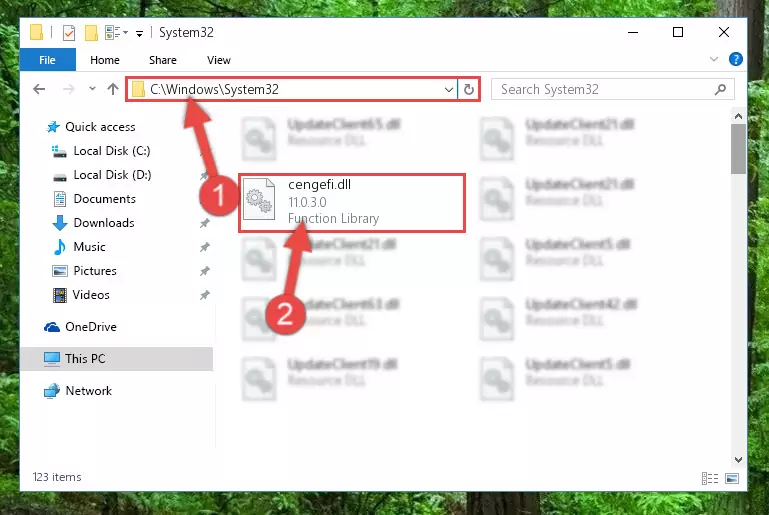The width and height of the screenshot is (769, 515).
Task: Click the cengefi.dll gear file icon
Action: click(x=259, y=199)
